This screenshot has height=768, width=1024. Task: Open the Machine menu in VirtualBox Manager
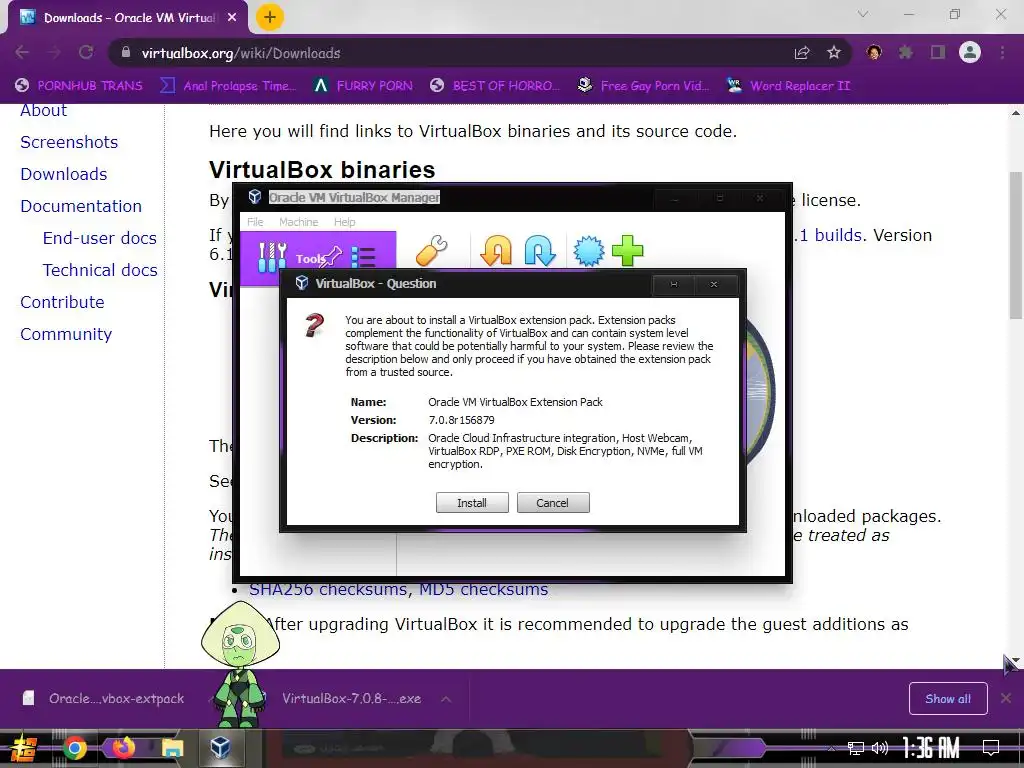click(x=298, y=222)
